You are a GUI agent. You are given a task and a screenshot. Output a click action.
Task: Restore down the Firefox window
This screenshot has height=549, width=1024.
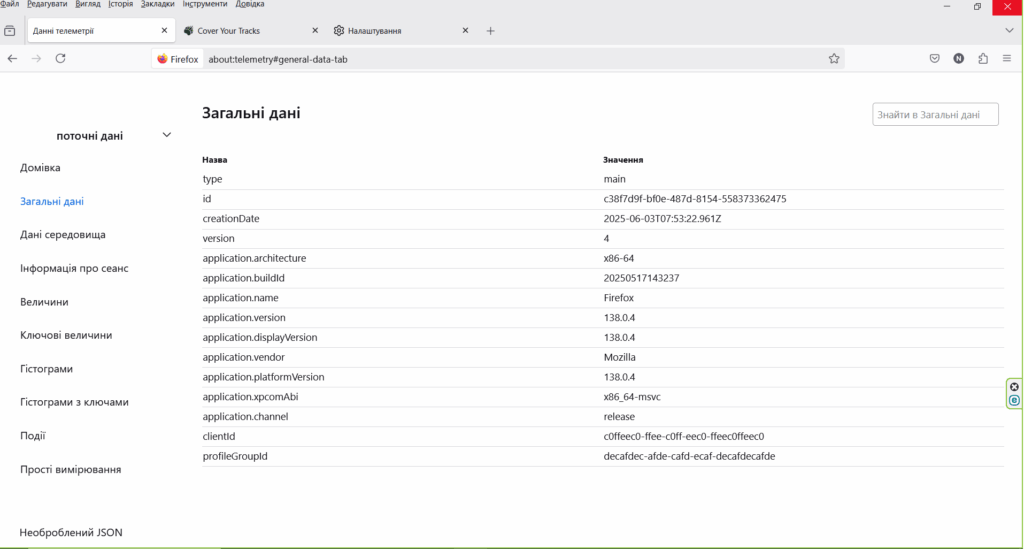pos(977,6)
